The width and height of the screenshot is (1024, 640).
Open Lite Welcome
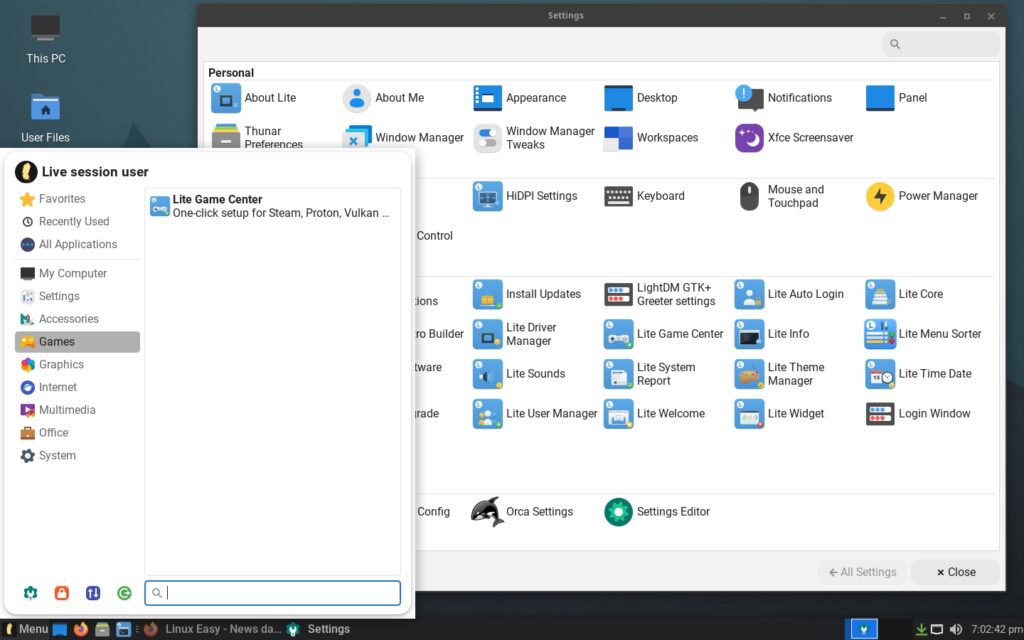tap(654, 413)
